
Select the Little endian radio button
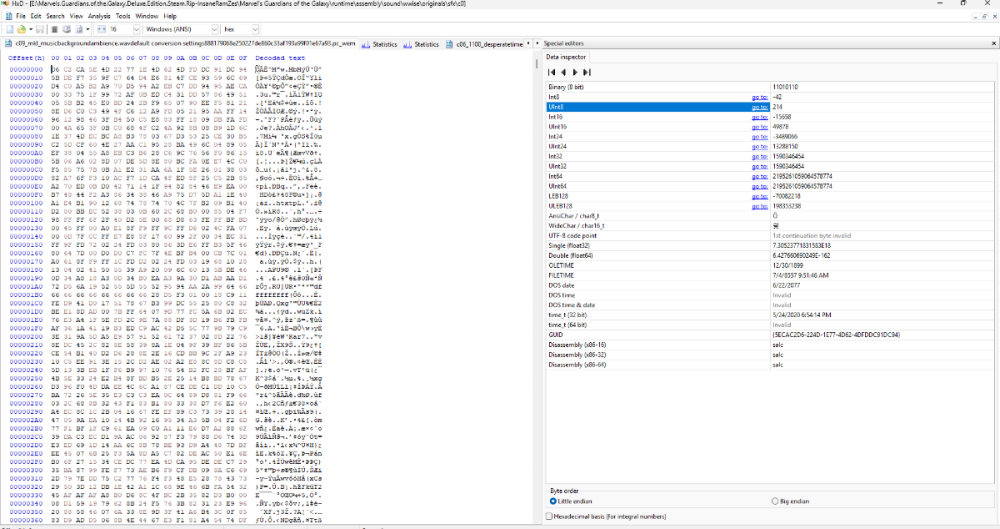pyautogui.click(x=553, y=502)
